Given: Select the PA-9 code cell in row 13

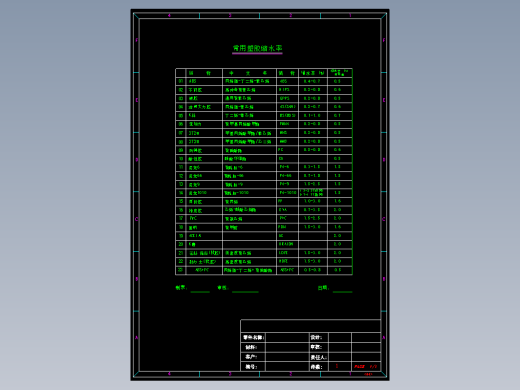Looking at the screenshot, I should point(287,184).
